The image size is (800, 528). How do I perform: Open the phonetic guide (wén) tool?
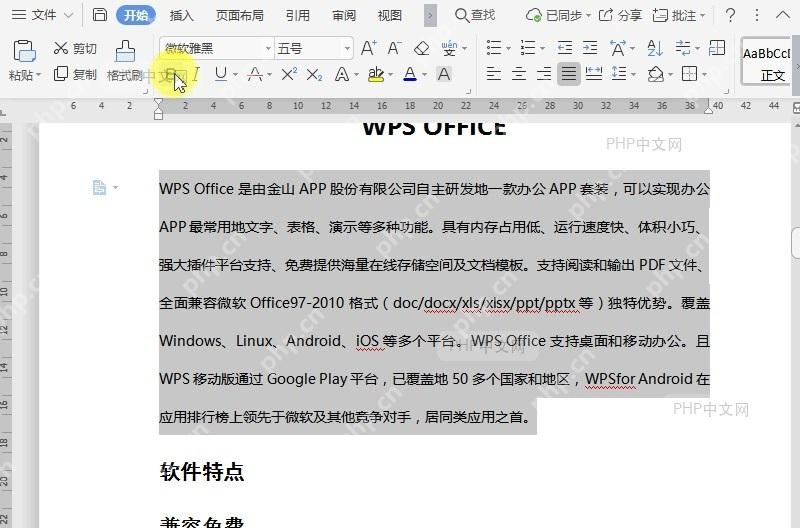449,48
